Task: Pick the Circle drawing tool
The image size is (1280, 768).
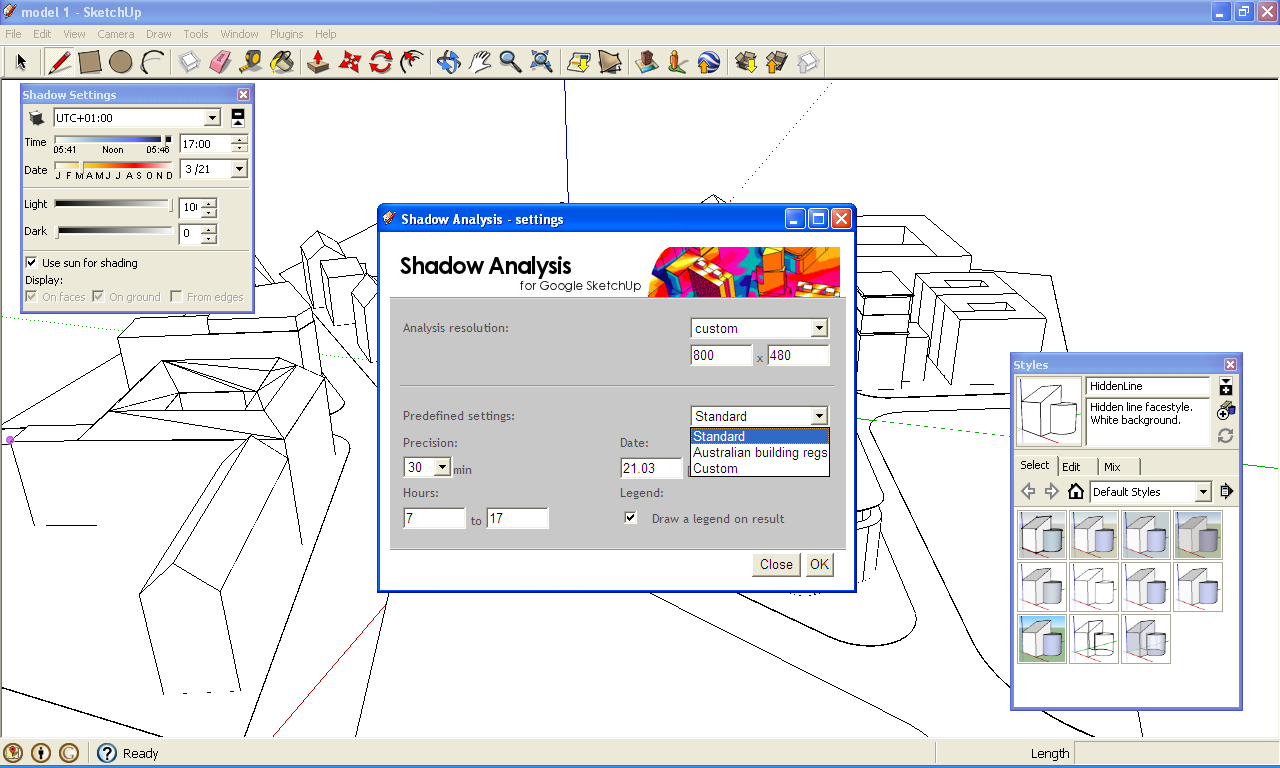Action: coord(120,62)
